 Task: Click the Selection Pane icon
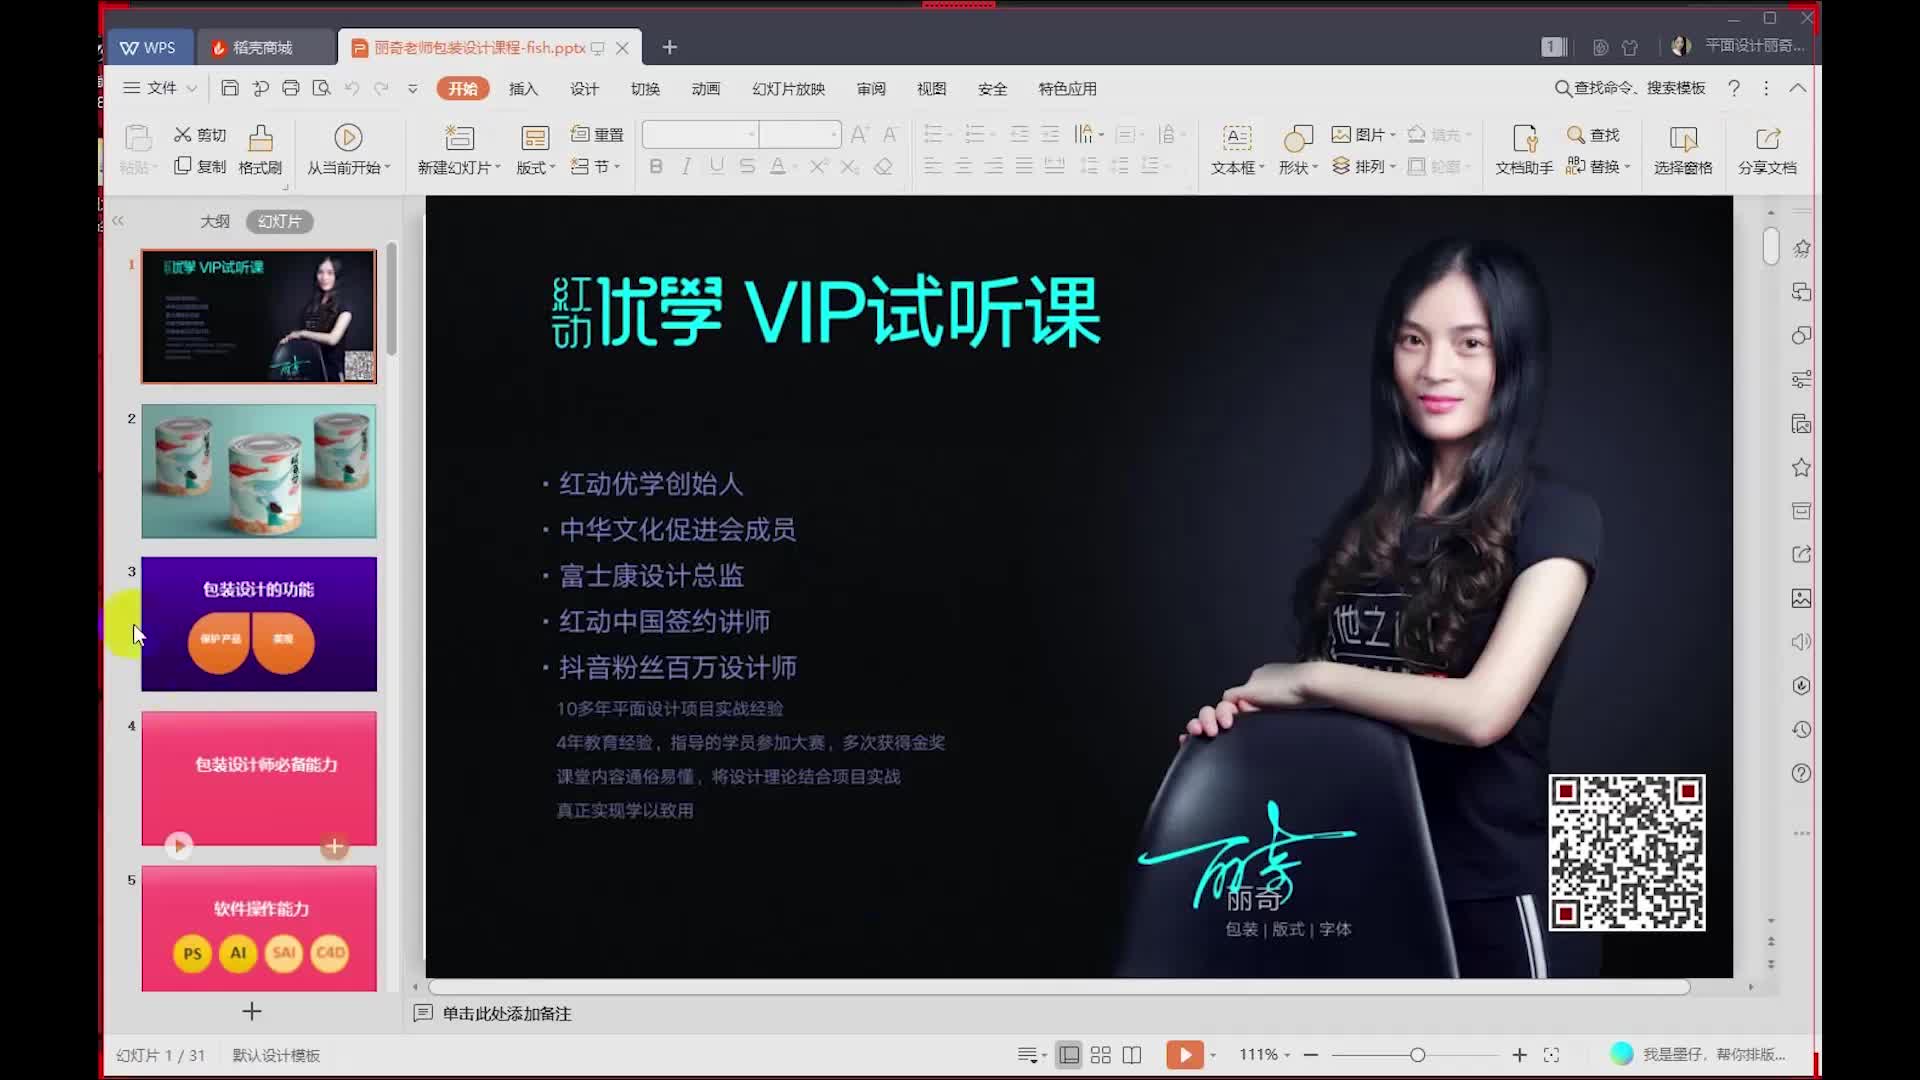point(1683,138)
